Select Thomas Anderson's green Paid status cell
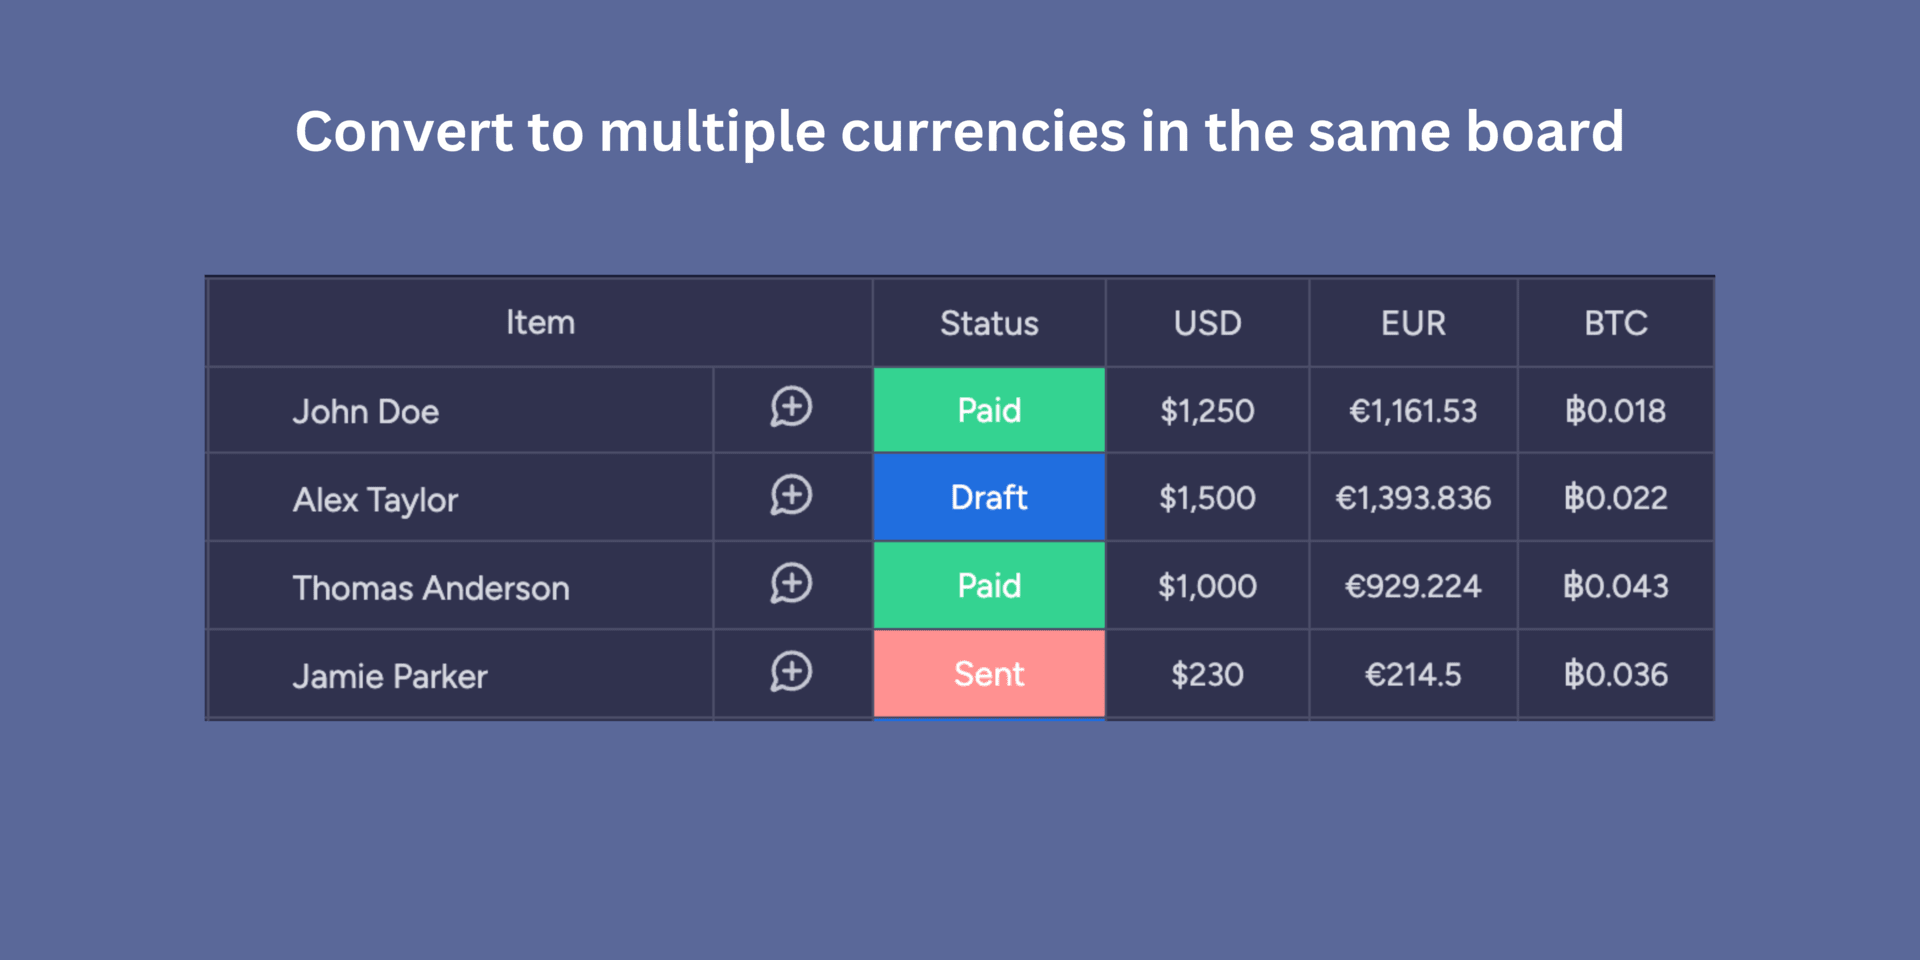The width and height of the screenshot is (1920, 960). click(989, 585)
